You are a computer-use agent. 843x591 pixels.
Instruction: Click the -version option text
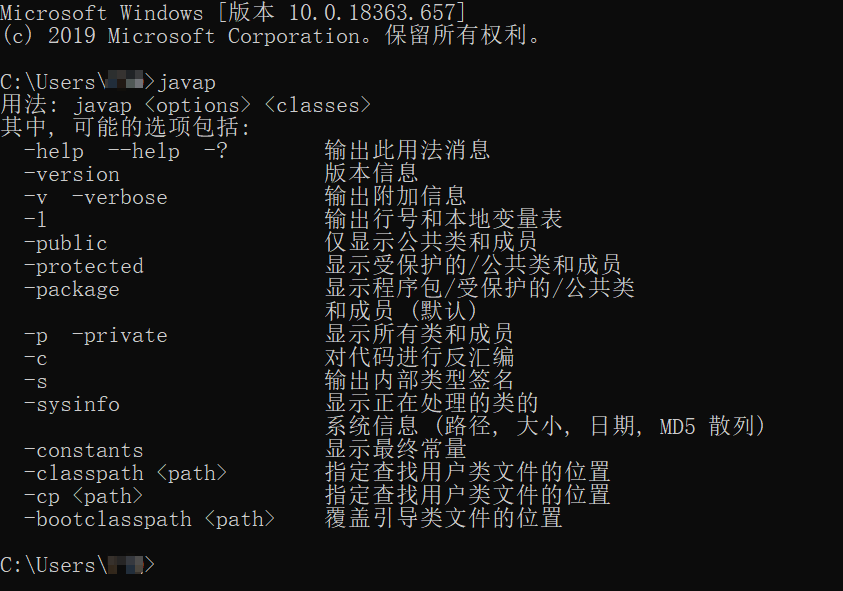(72, 174)
